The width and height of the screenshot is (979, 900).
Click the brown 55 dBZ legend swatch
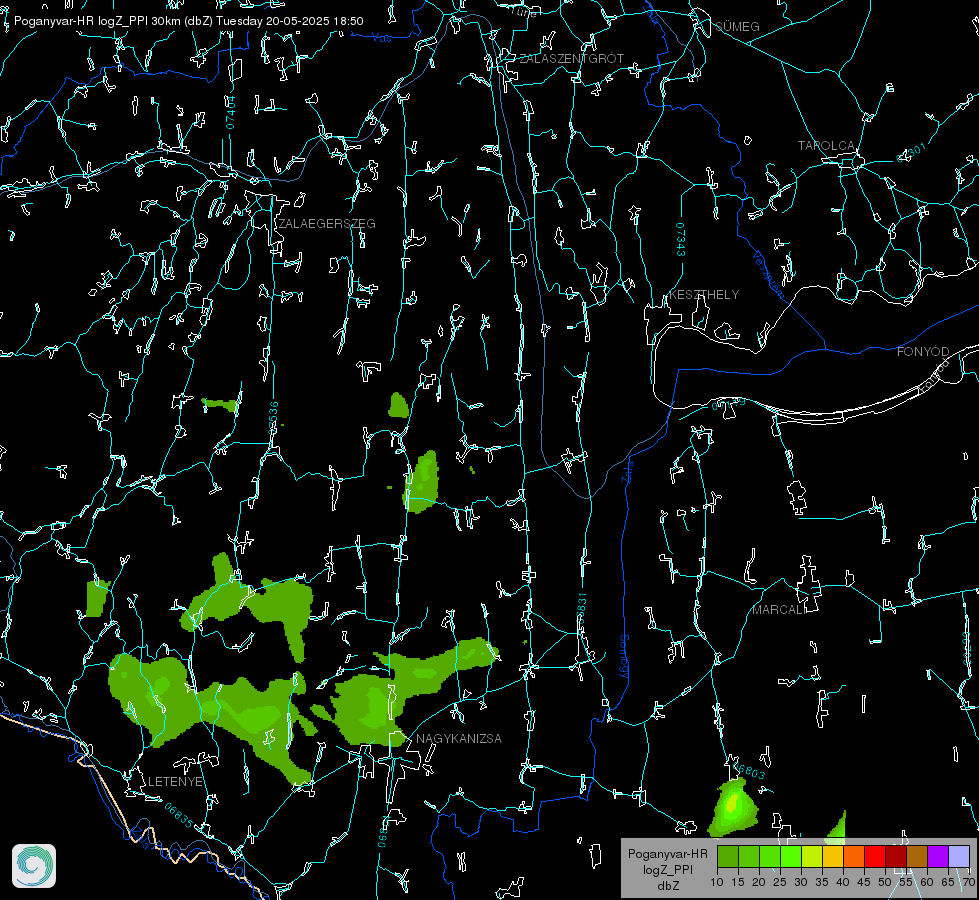pos(917,856)
